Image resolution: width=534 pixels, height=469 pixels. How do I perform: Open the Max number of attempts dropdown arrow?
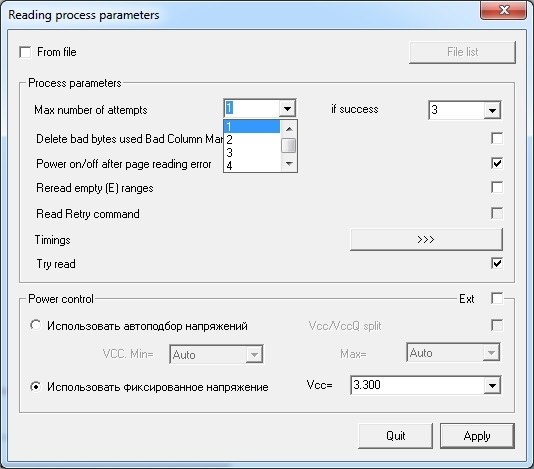(287, 109)
